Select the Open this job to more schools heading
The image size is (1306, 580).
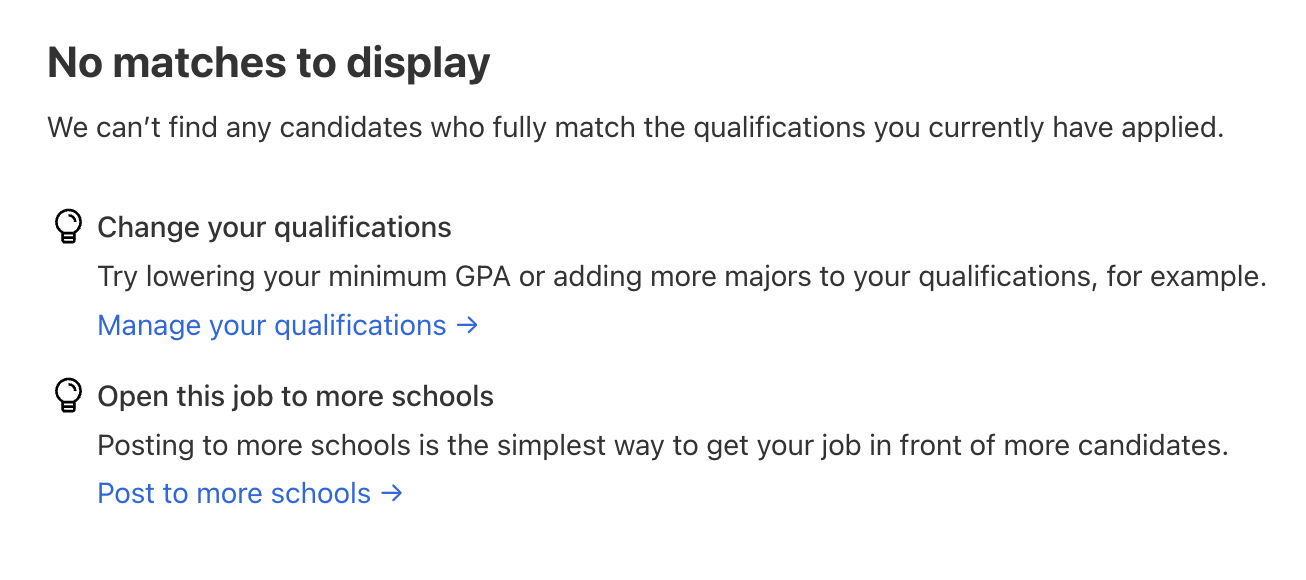(x=295, y=396)
